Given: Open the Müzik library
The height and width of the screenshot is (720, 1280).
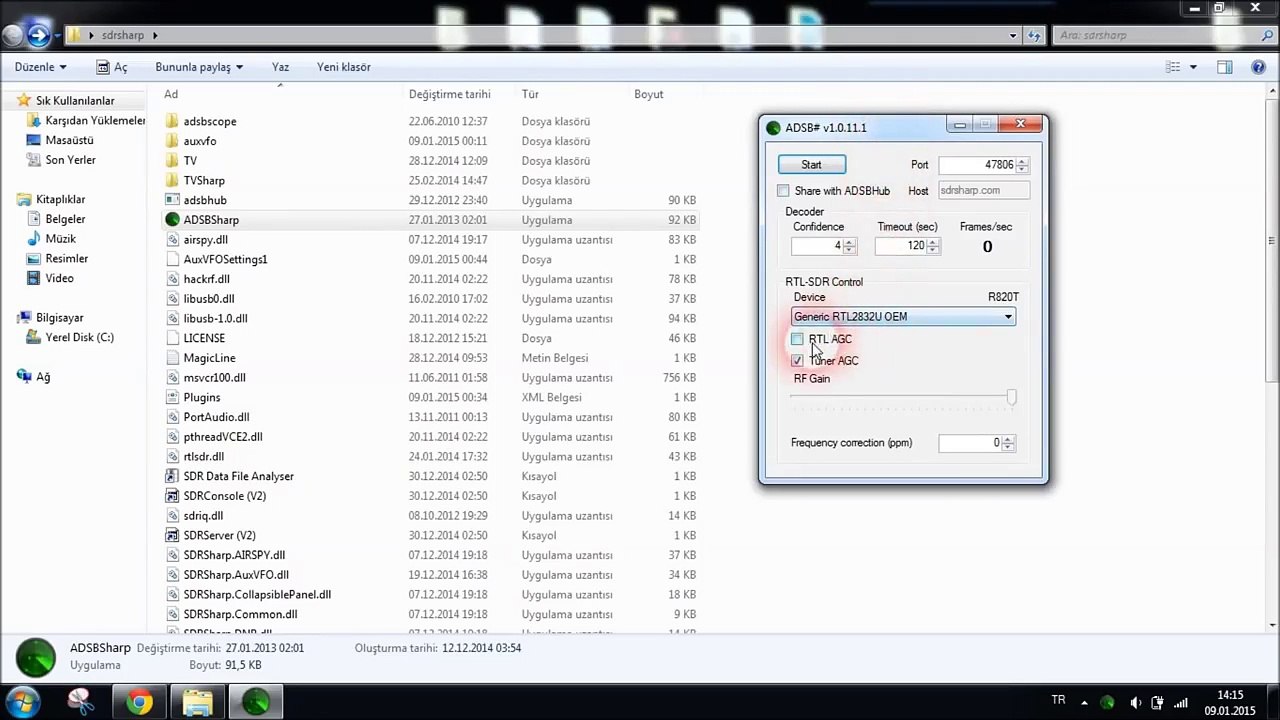Looking at the screenshot, I should [x=60, y=239].
